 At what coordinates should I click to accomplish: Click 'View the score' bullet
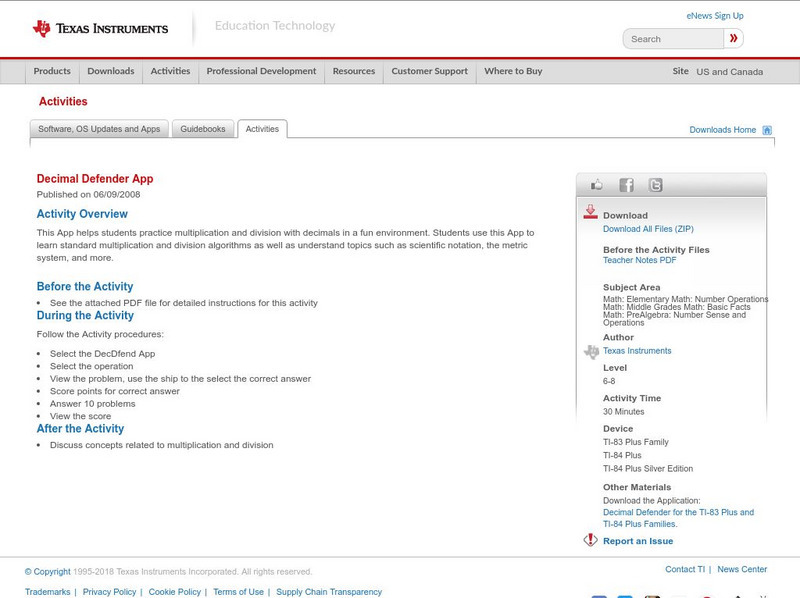81,416
